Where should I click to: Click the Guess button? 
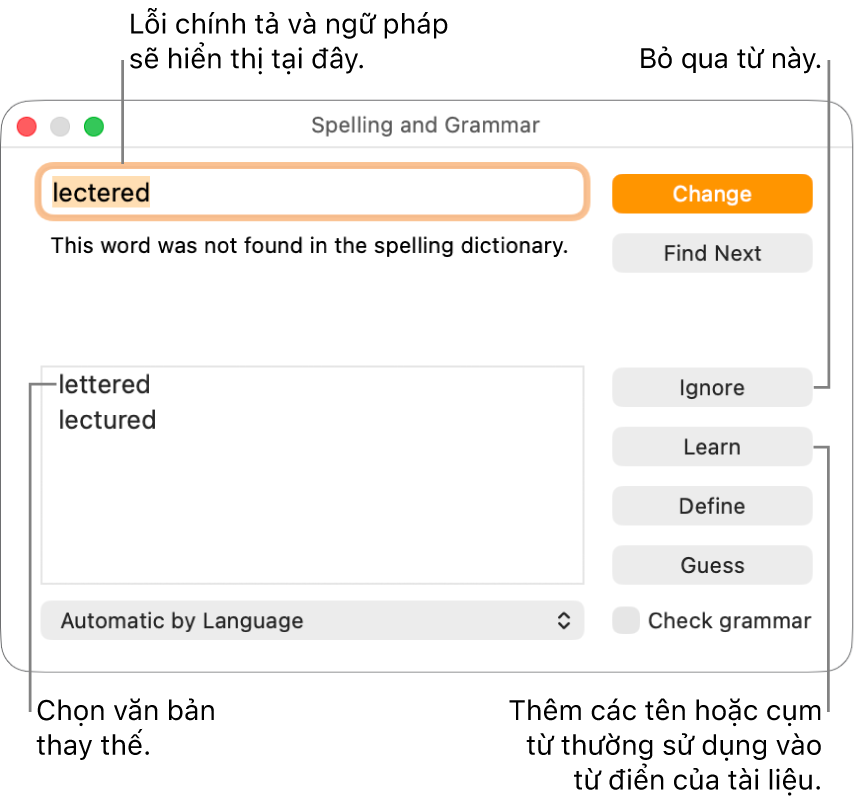(712, 565)
